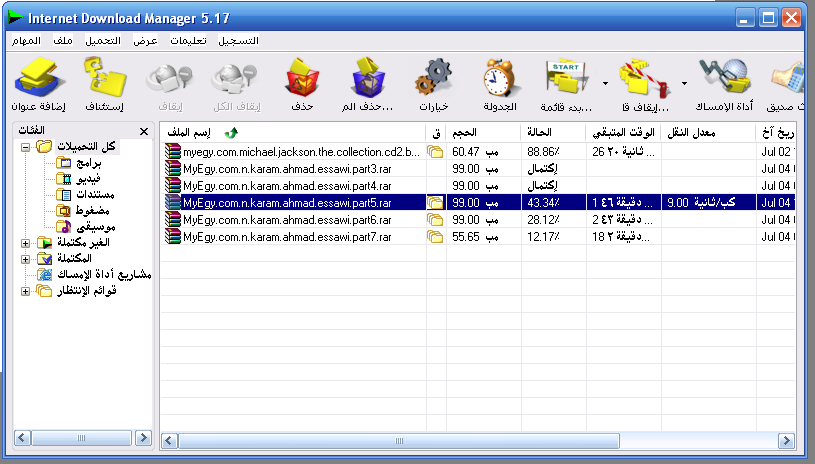Open the Start Queue dropdown arrow

[x=606, y=83]
